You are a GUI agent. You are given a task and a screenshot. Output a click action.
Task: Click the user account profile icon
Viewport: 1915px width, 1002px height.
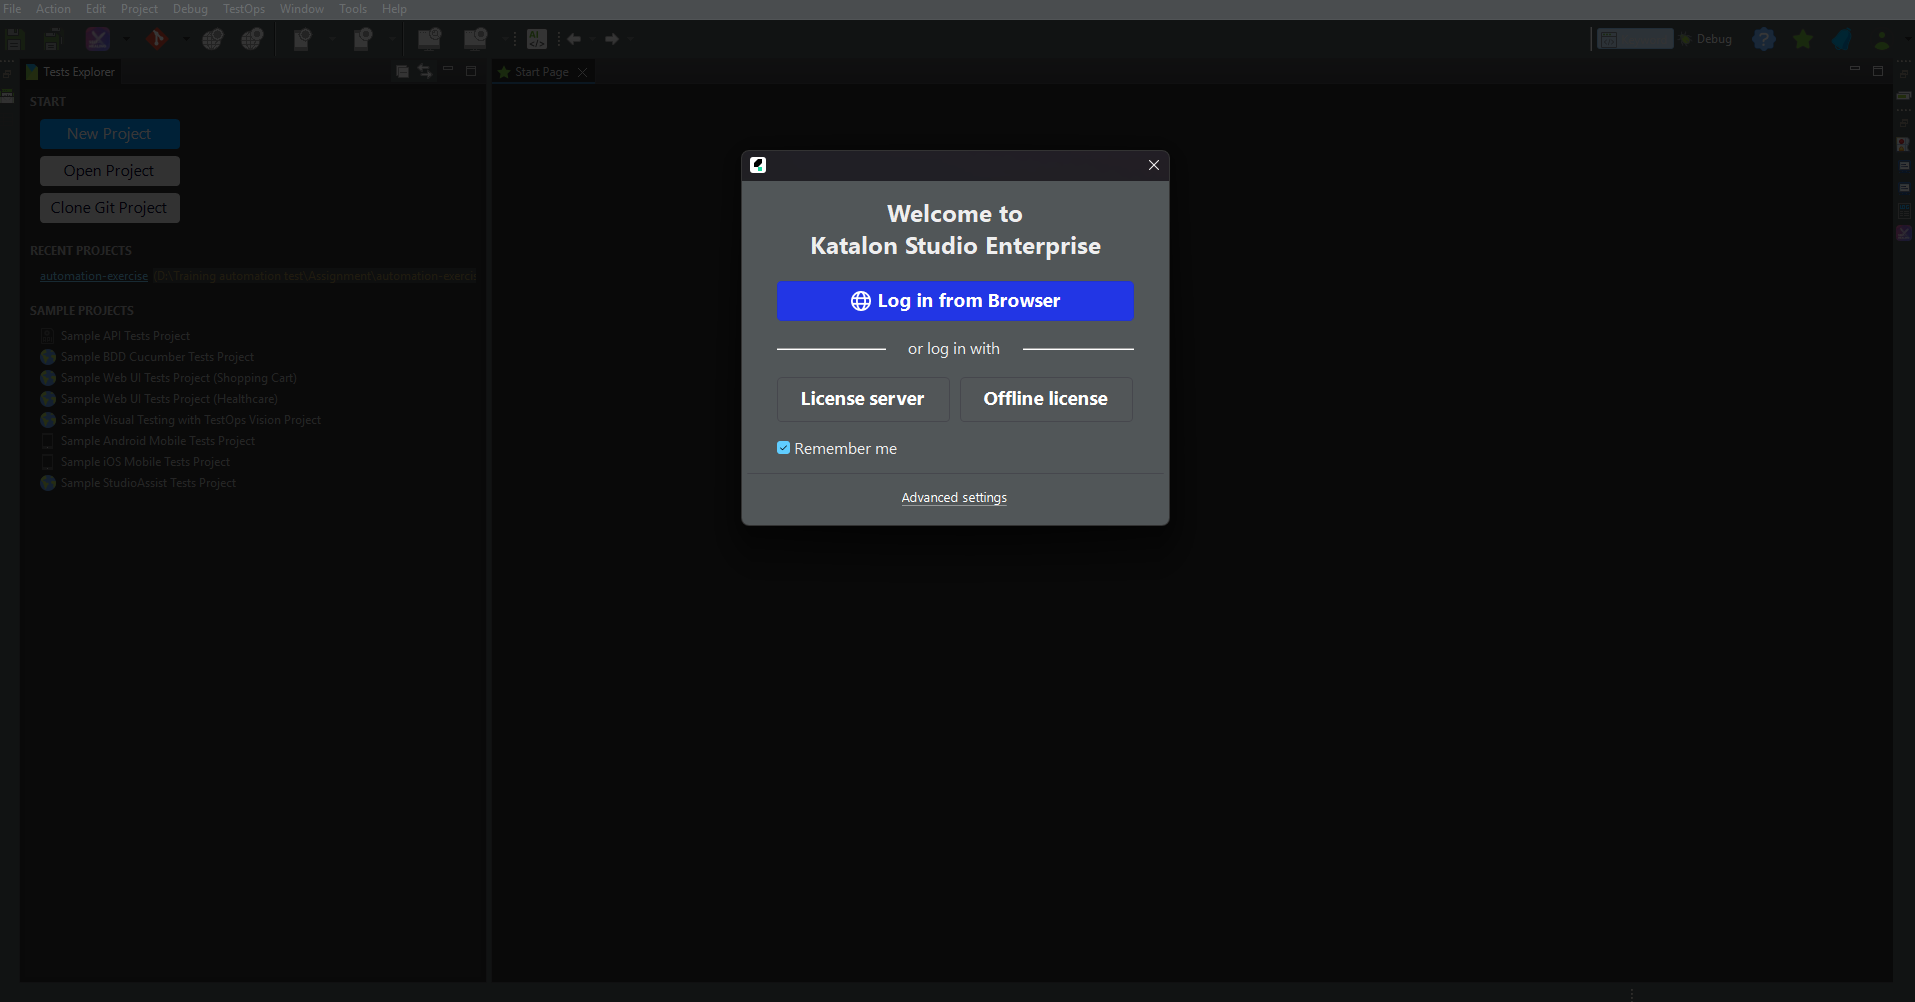click(x=1881, y=39)
